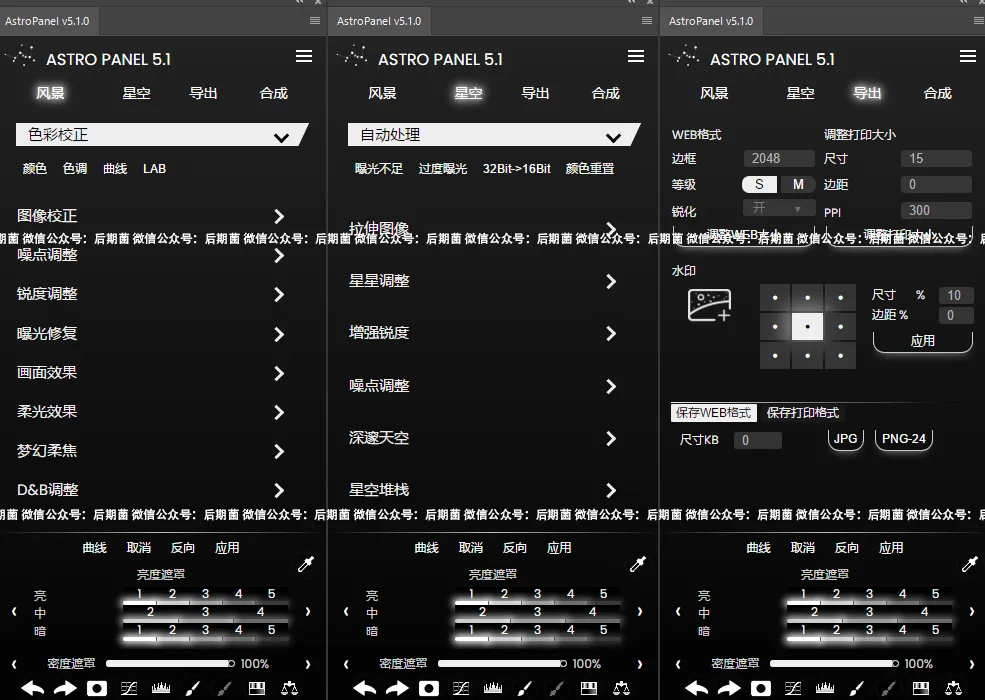Click the JPG save button
This screenshot has width=985, height=700.
(846, 439)
